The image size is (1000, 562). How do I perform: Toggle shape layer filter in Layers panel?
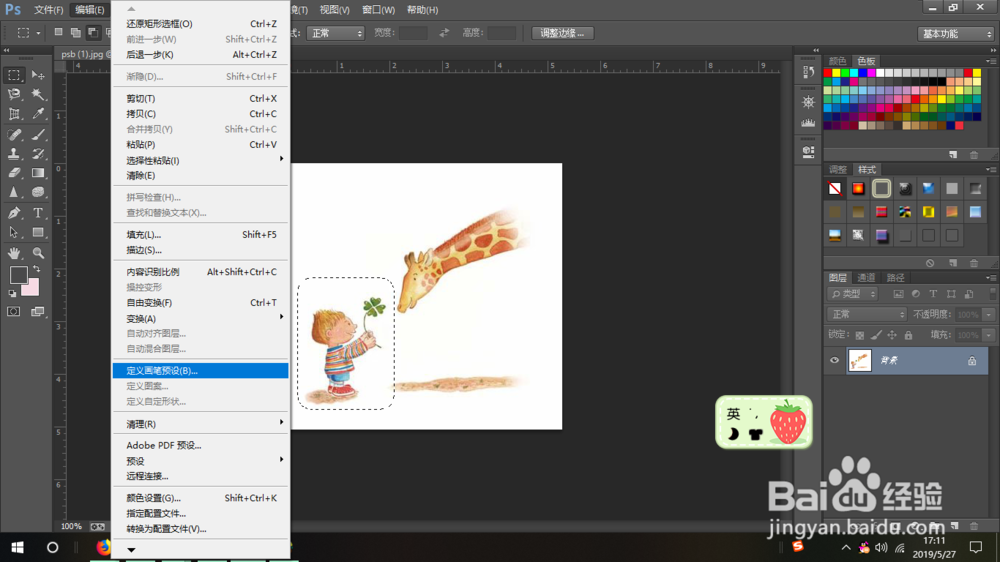(951, 294)
